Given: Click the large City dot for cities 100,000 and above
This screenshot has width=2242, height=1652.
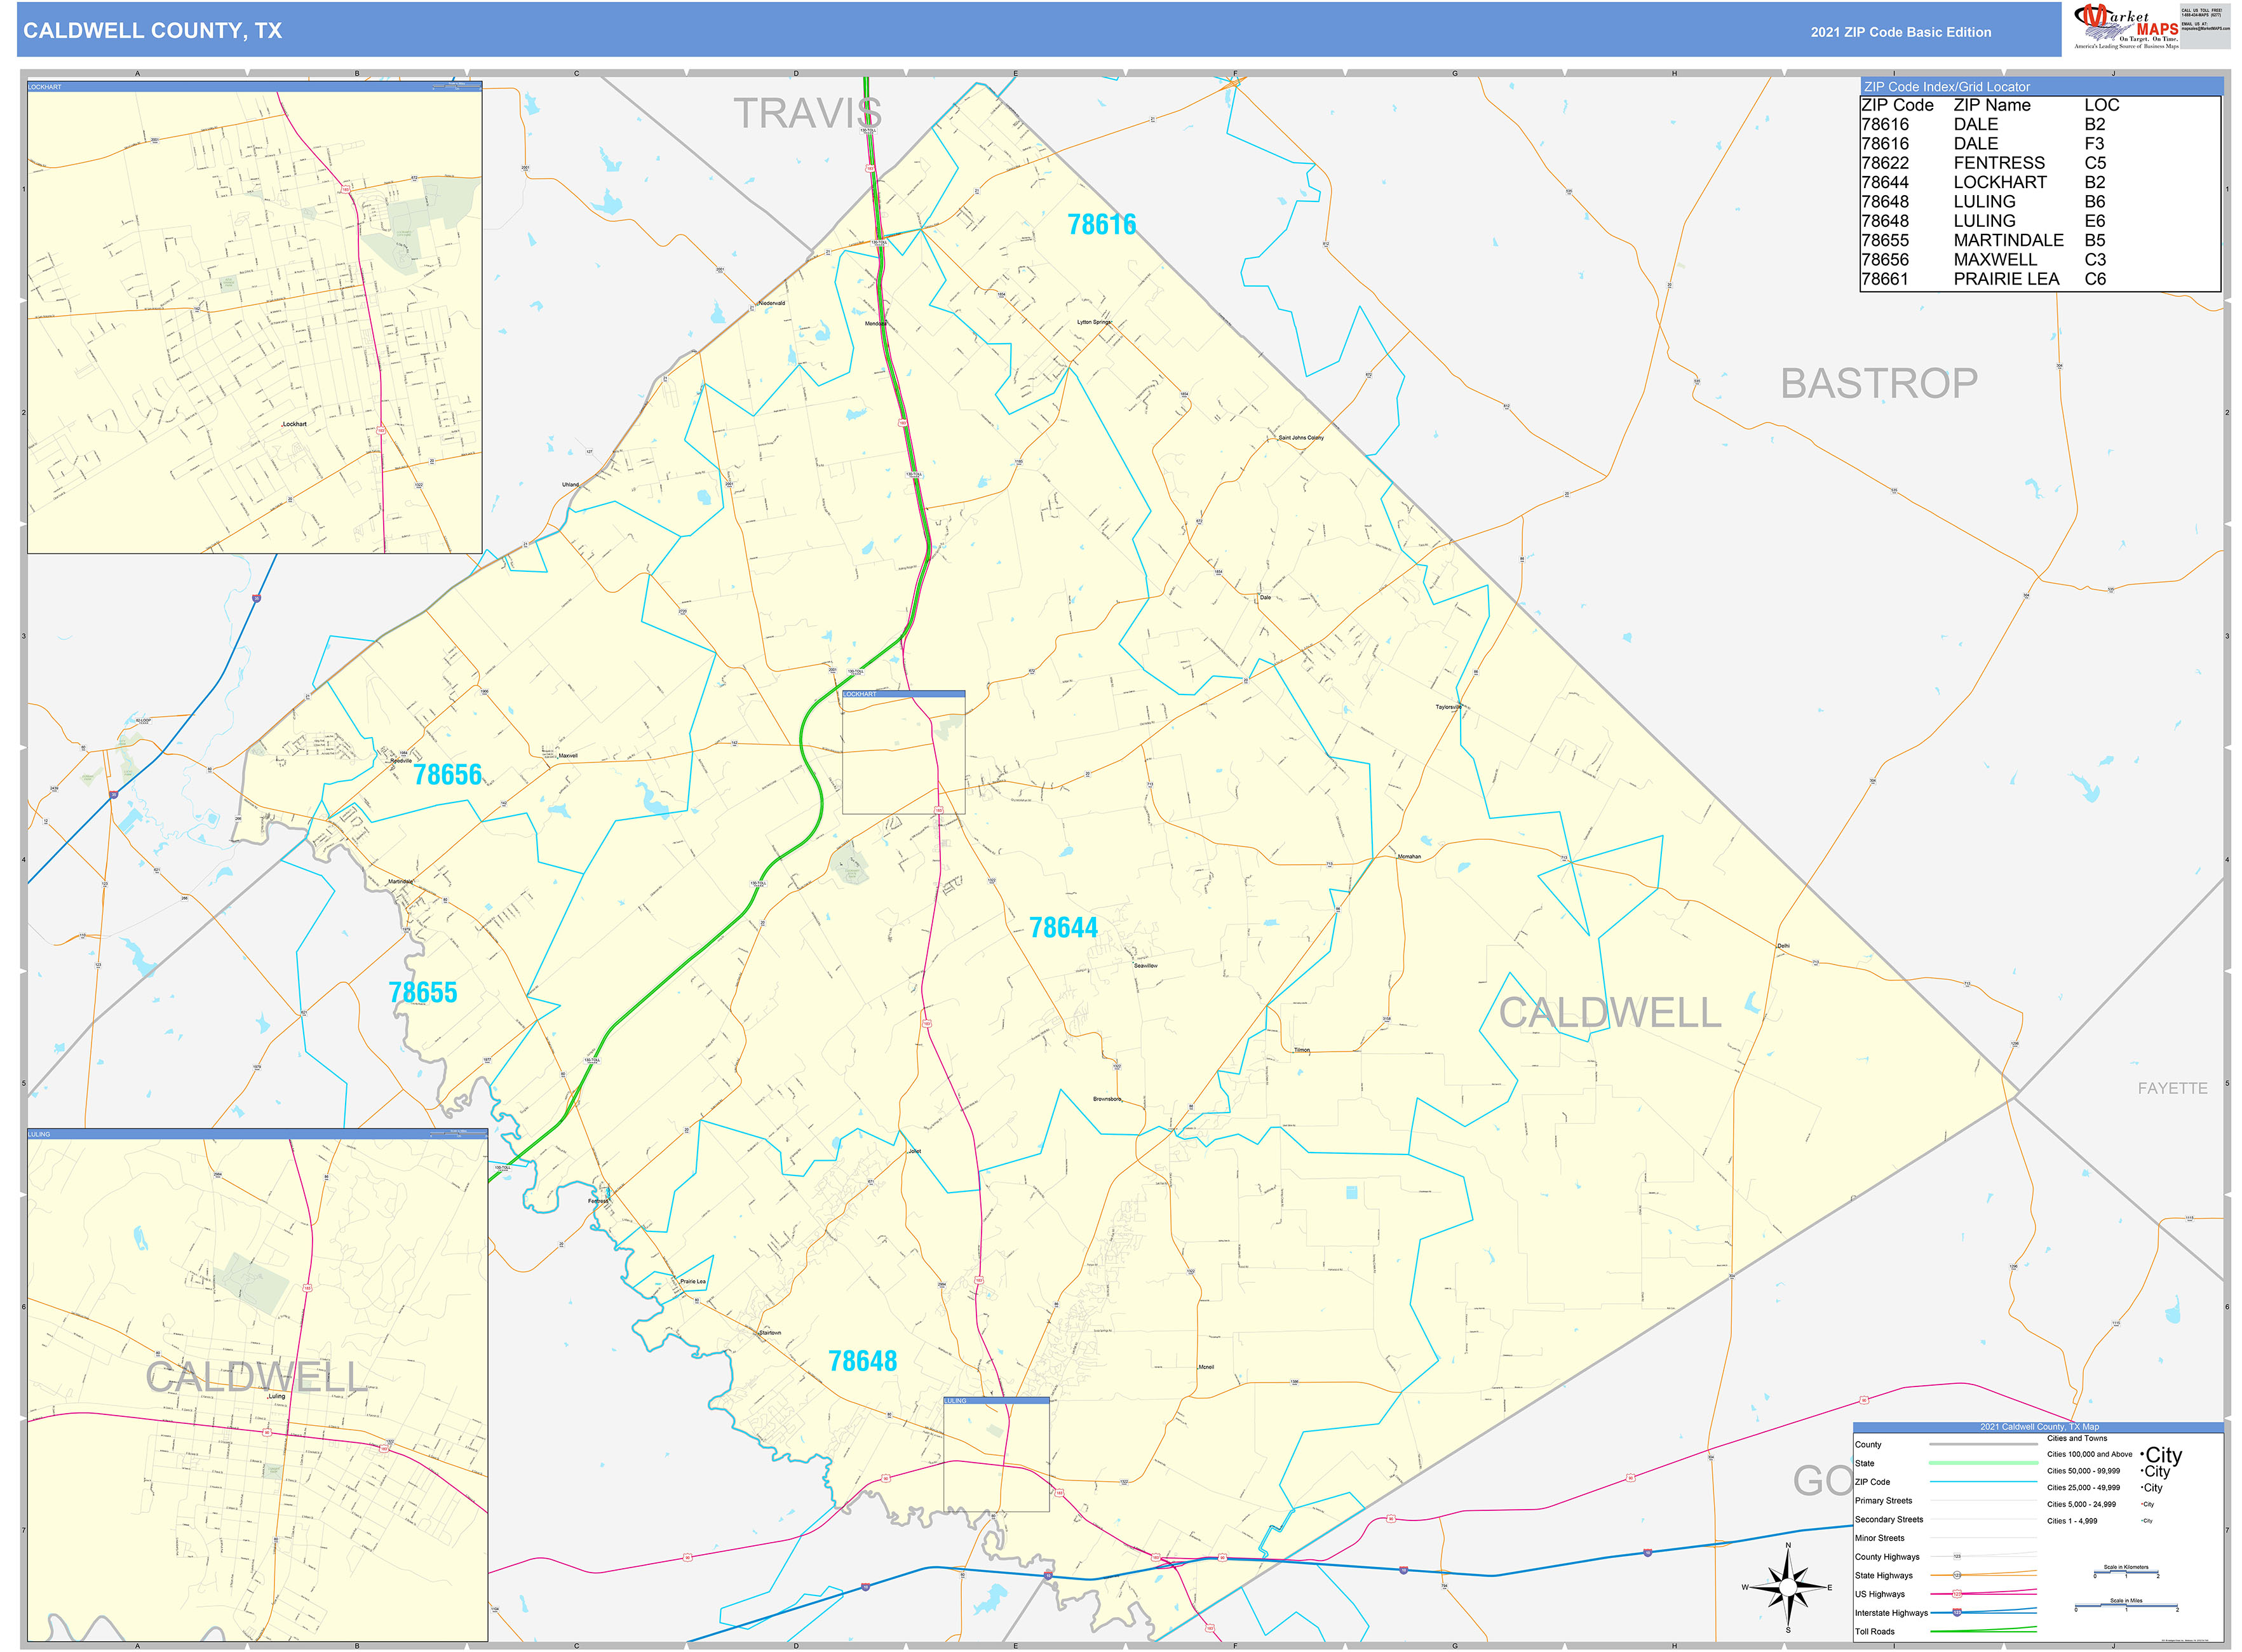Looking at the screenshot, I should tap(2142, 1454).
